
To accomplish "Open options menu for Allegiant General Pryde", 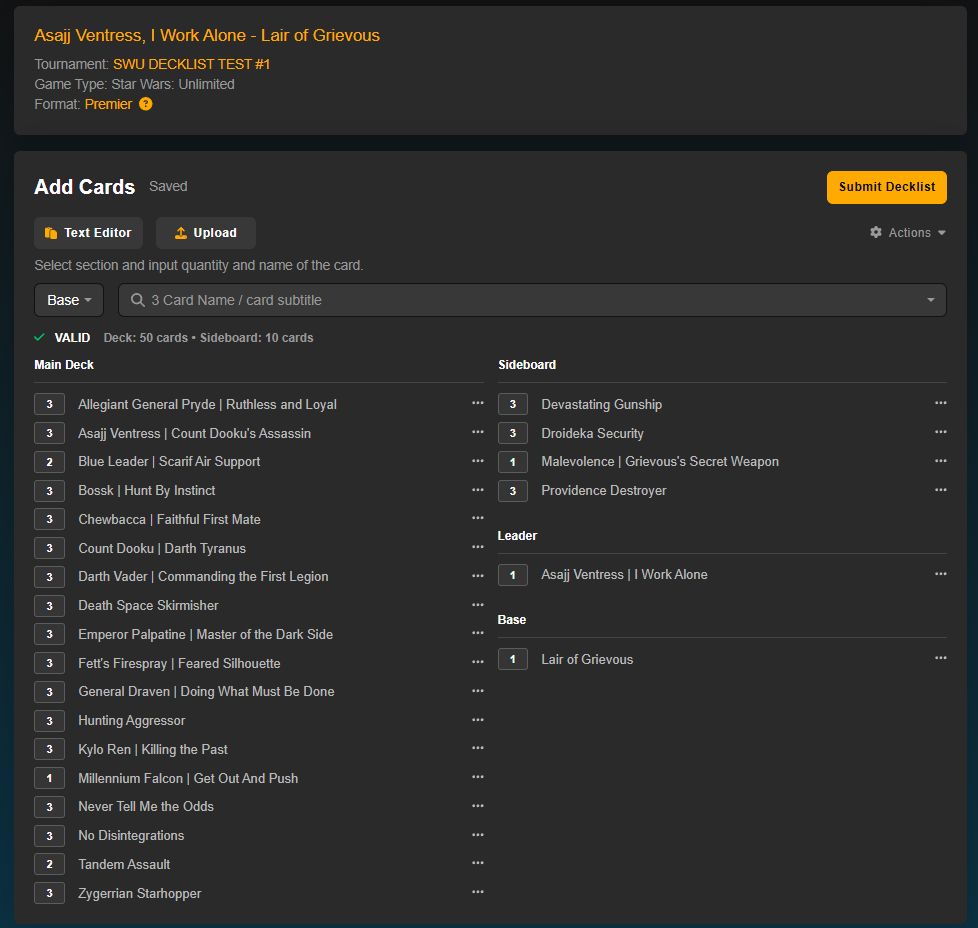I will (478, 404).
